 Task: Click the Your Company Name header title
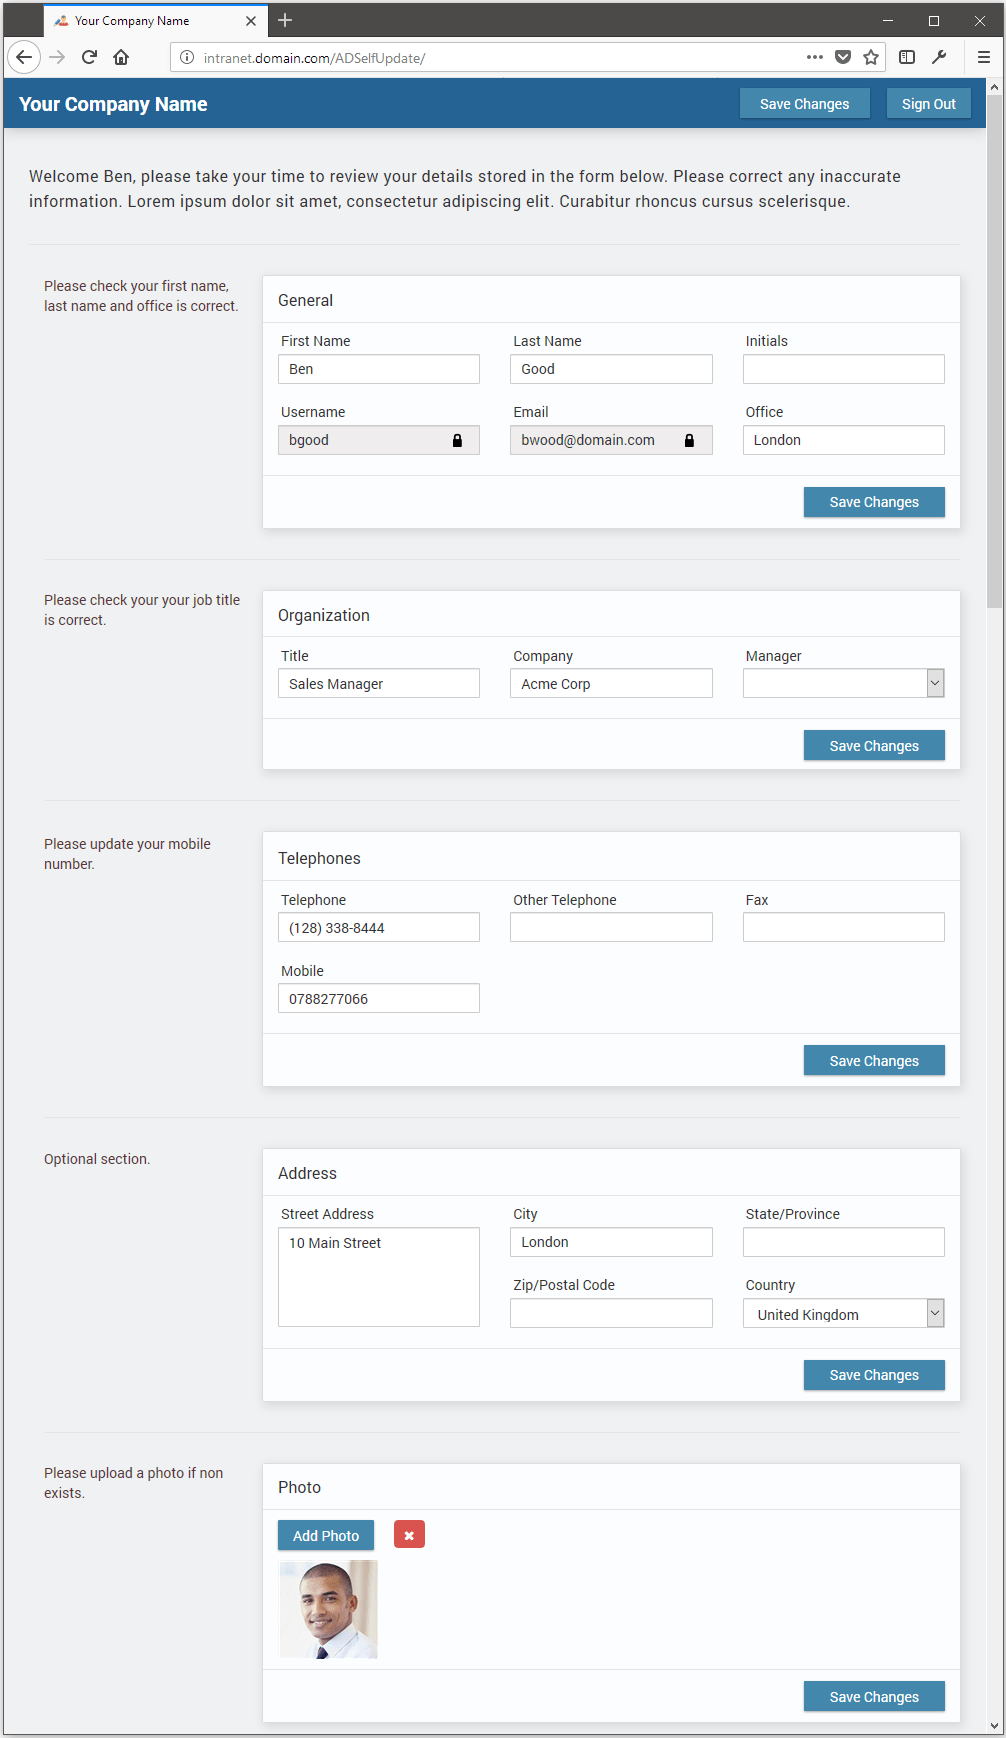pyautogui.click(x=113, y=104)
